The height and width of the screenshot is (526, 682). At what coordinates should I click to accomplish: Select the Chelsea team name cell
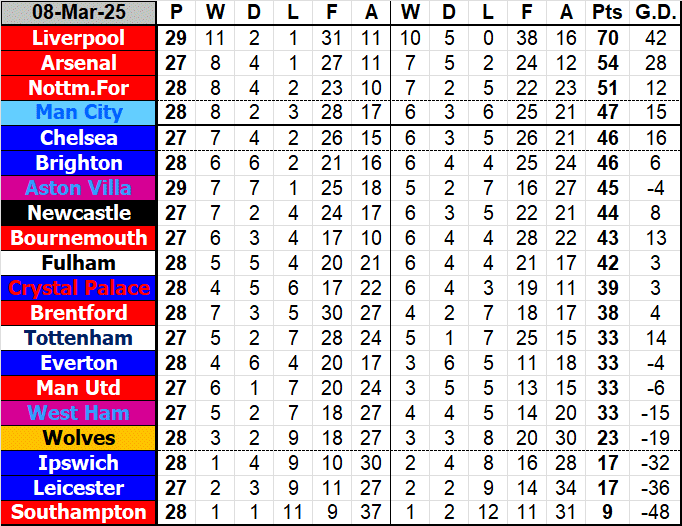point(79,138)
